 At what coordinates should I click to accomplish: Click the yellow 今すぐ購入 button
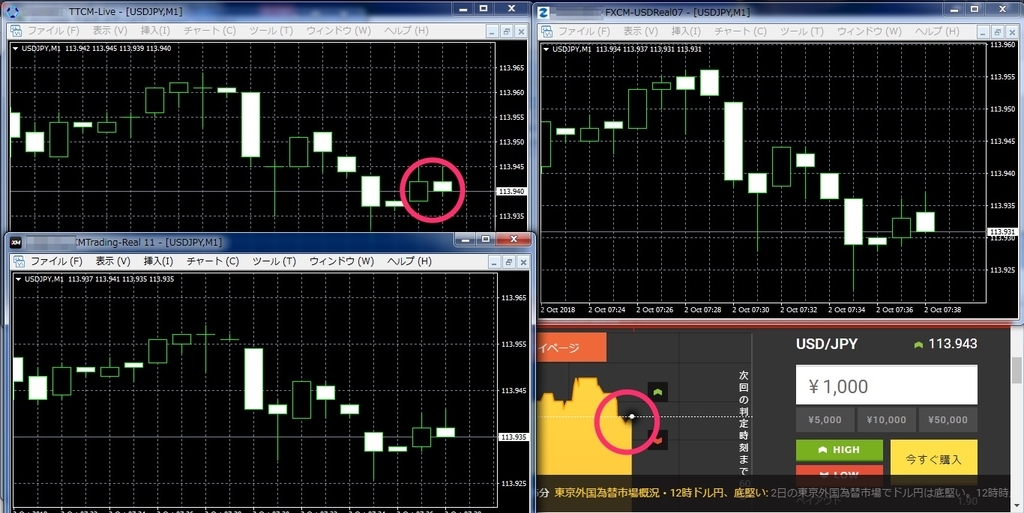tap(933, 459)
